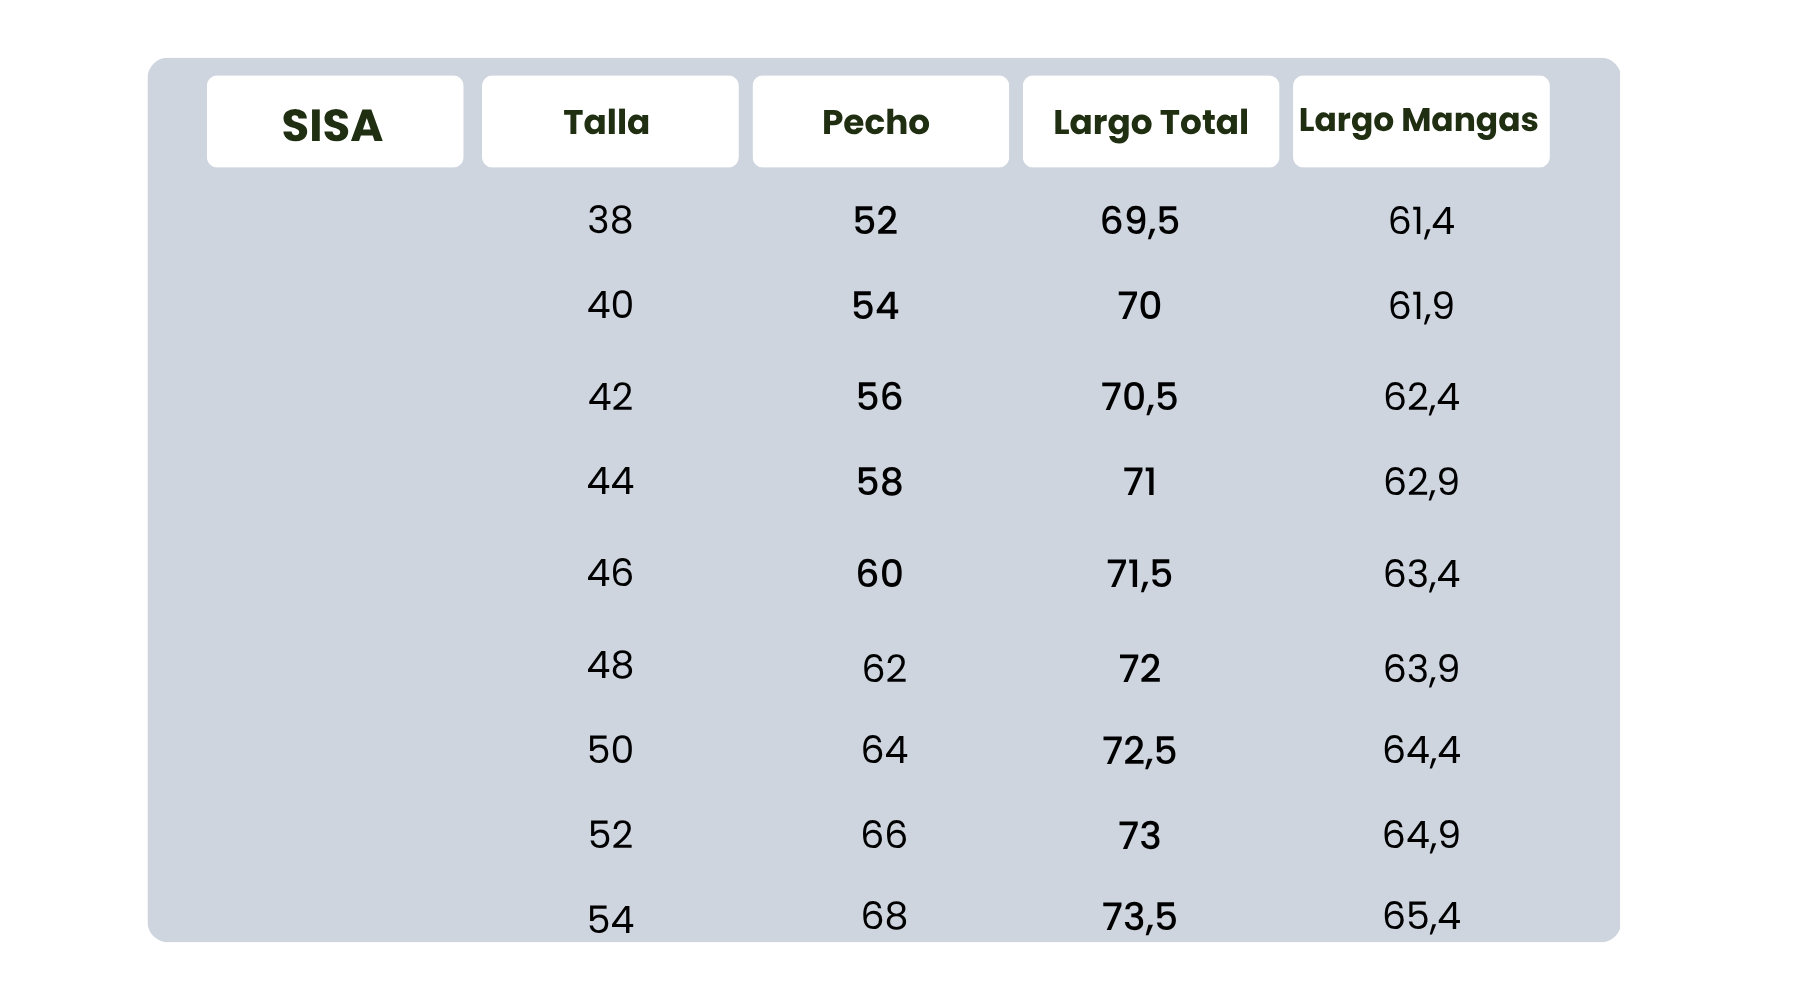Select Largo Mangas value 62,9

[1421, 482]
